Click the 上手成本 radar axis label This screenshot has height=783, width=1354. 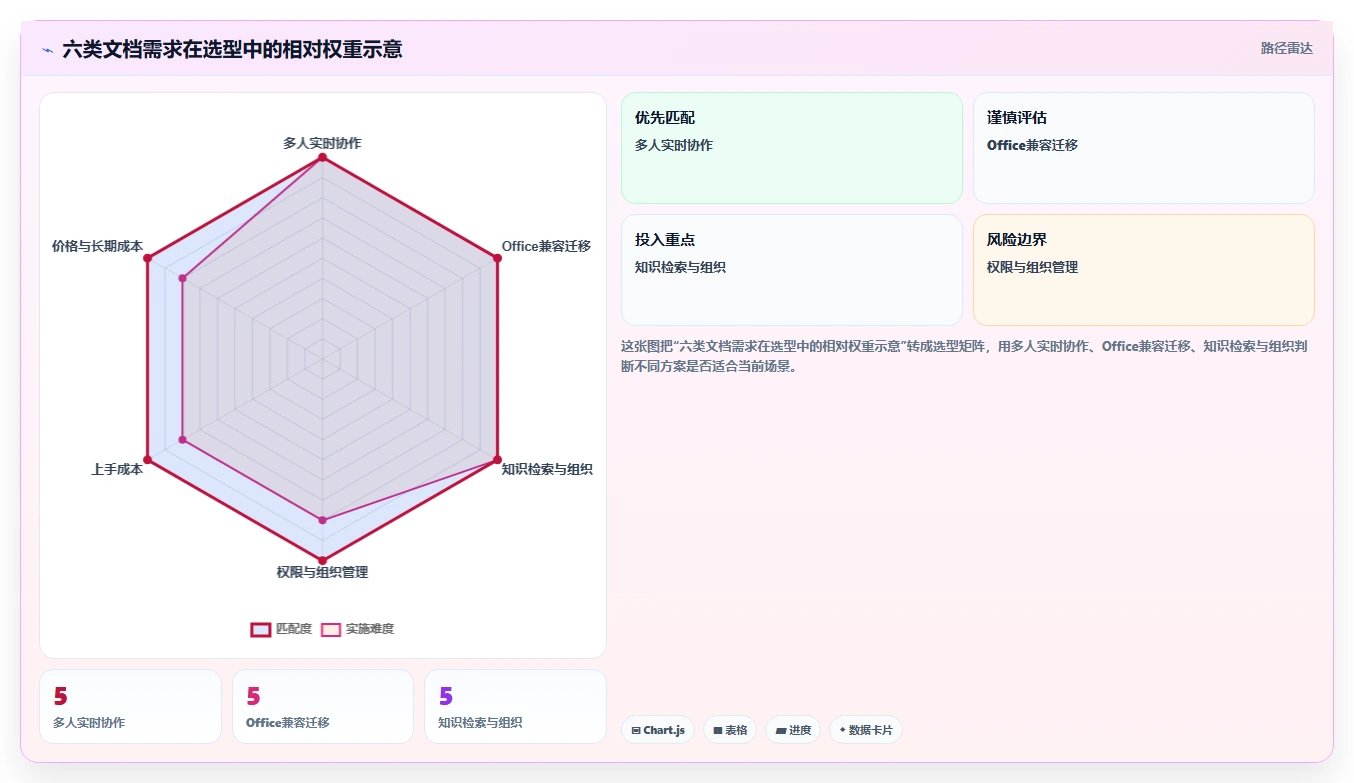tap(117, 469)
